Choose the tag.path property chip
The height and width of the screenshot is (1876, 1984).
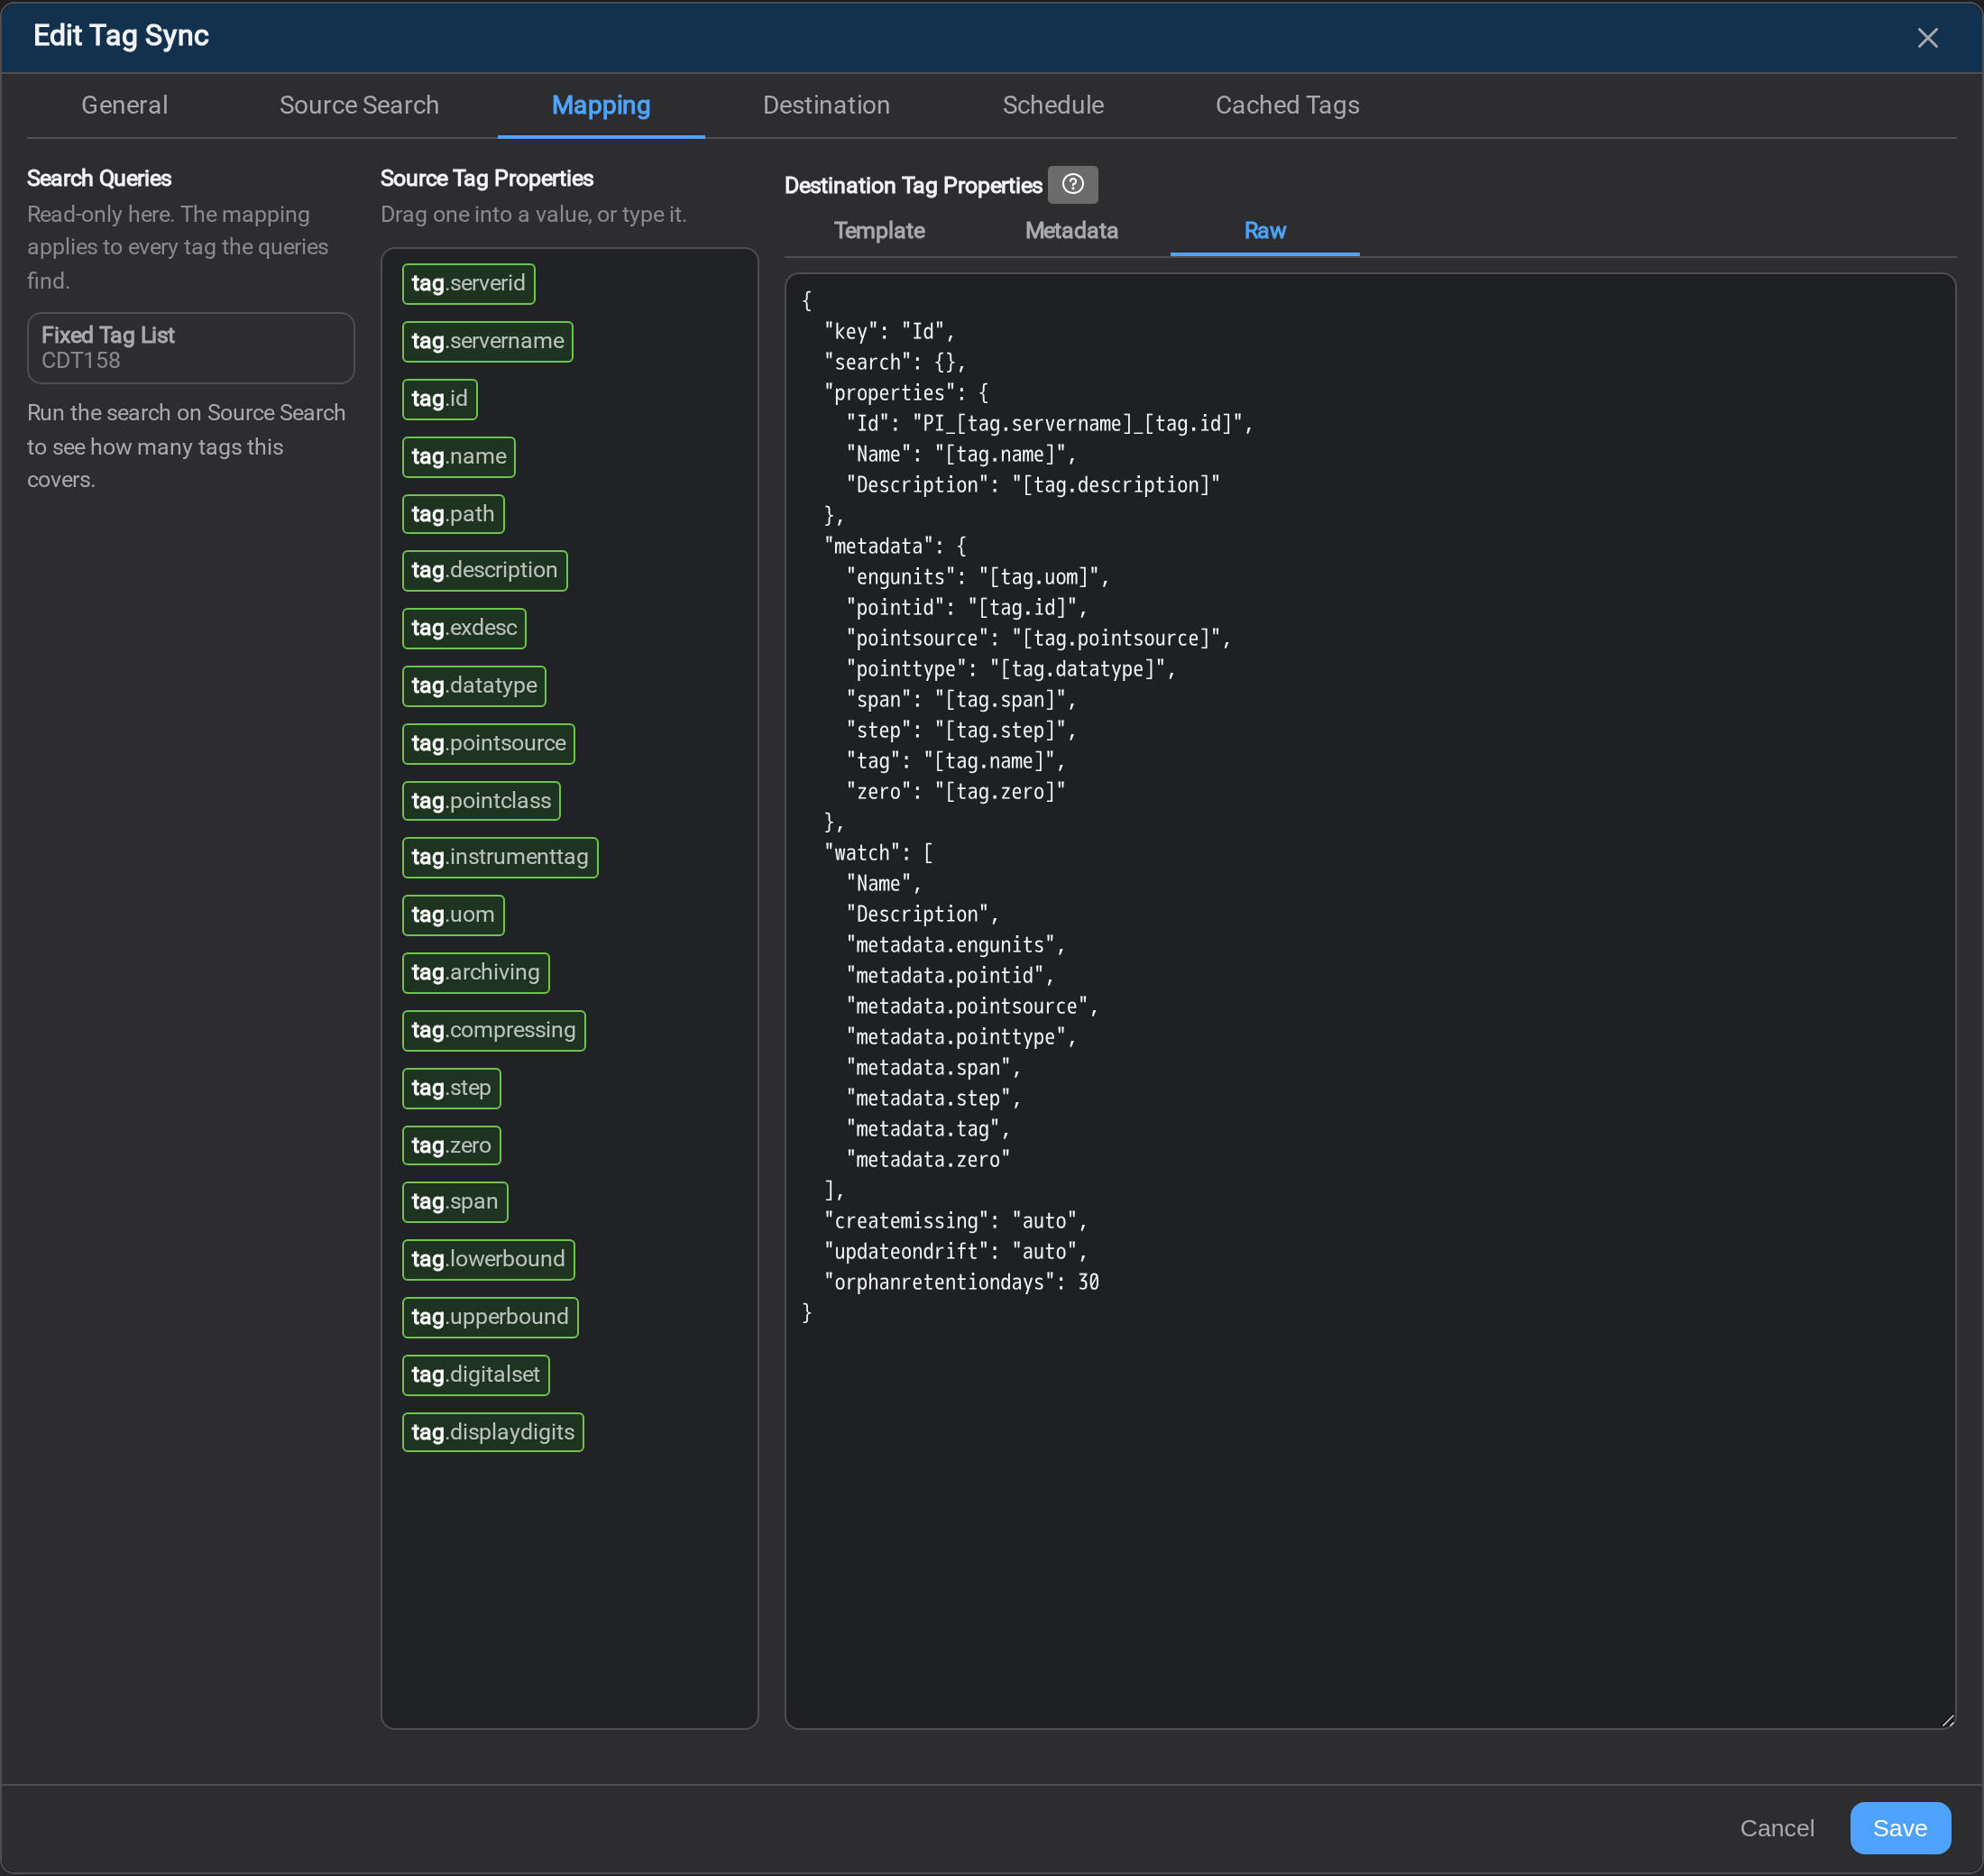coord(453,515)
